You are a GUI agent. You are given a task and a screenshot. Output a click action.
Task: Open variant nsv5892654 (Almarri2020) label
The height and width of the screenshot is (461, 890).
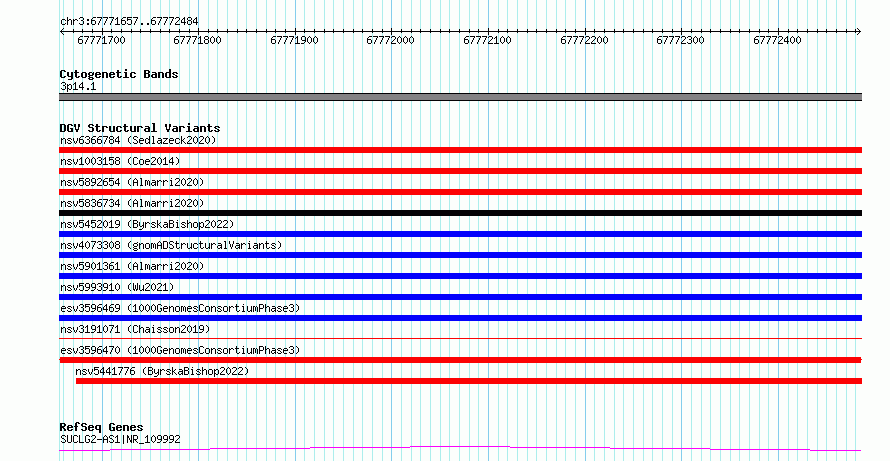click(132, 182)
